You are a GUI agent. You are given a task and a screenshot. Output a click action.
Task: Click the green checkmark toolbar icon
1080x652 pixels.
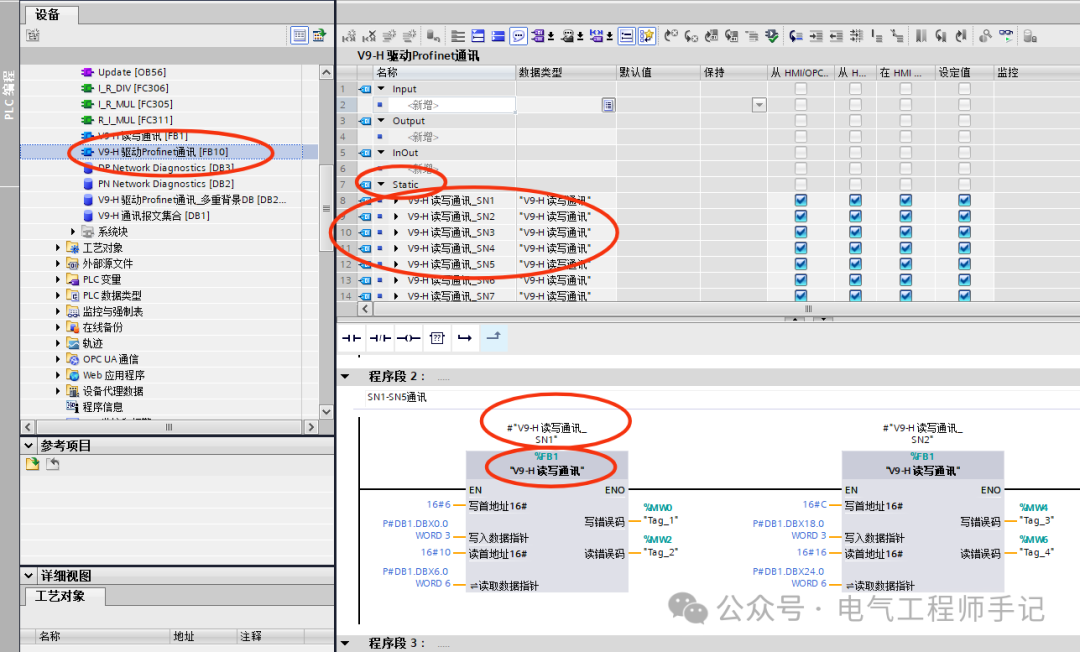coord(771,36)
